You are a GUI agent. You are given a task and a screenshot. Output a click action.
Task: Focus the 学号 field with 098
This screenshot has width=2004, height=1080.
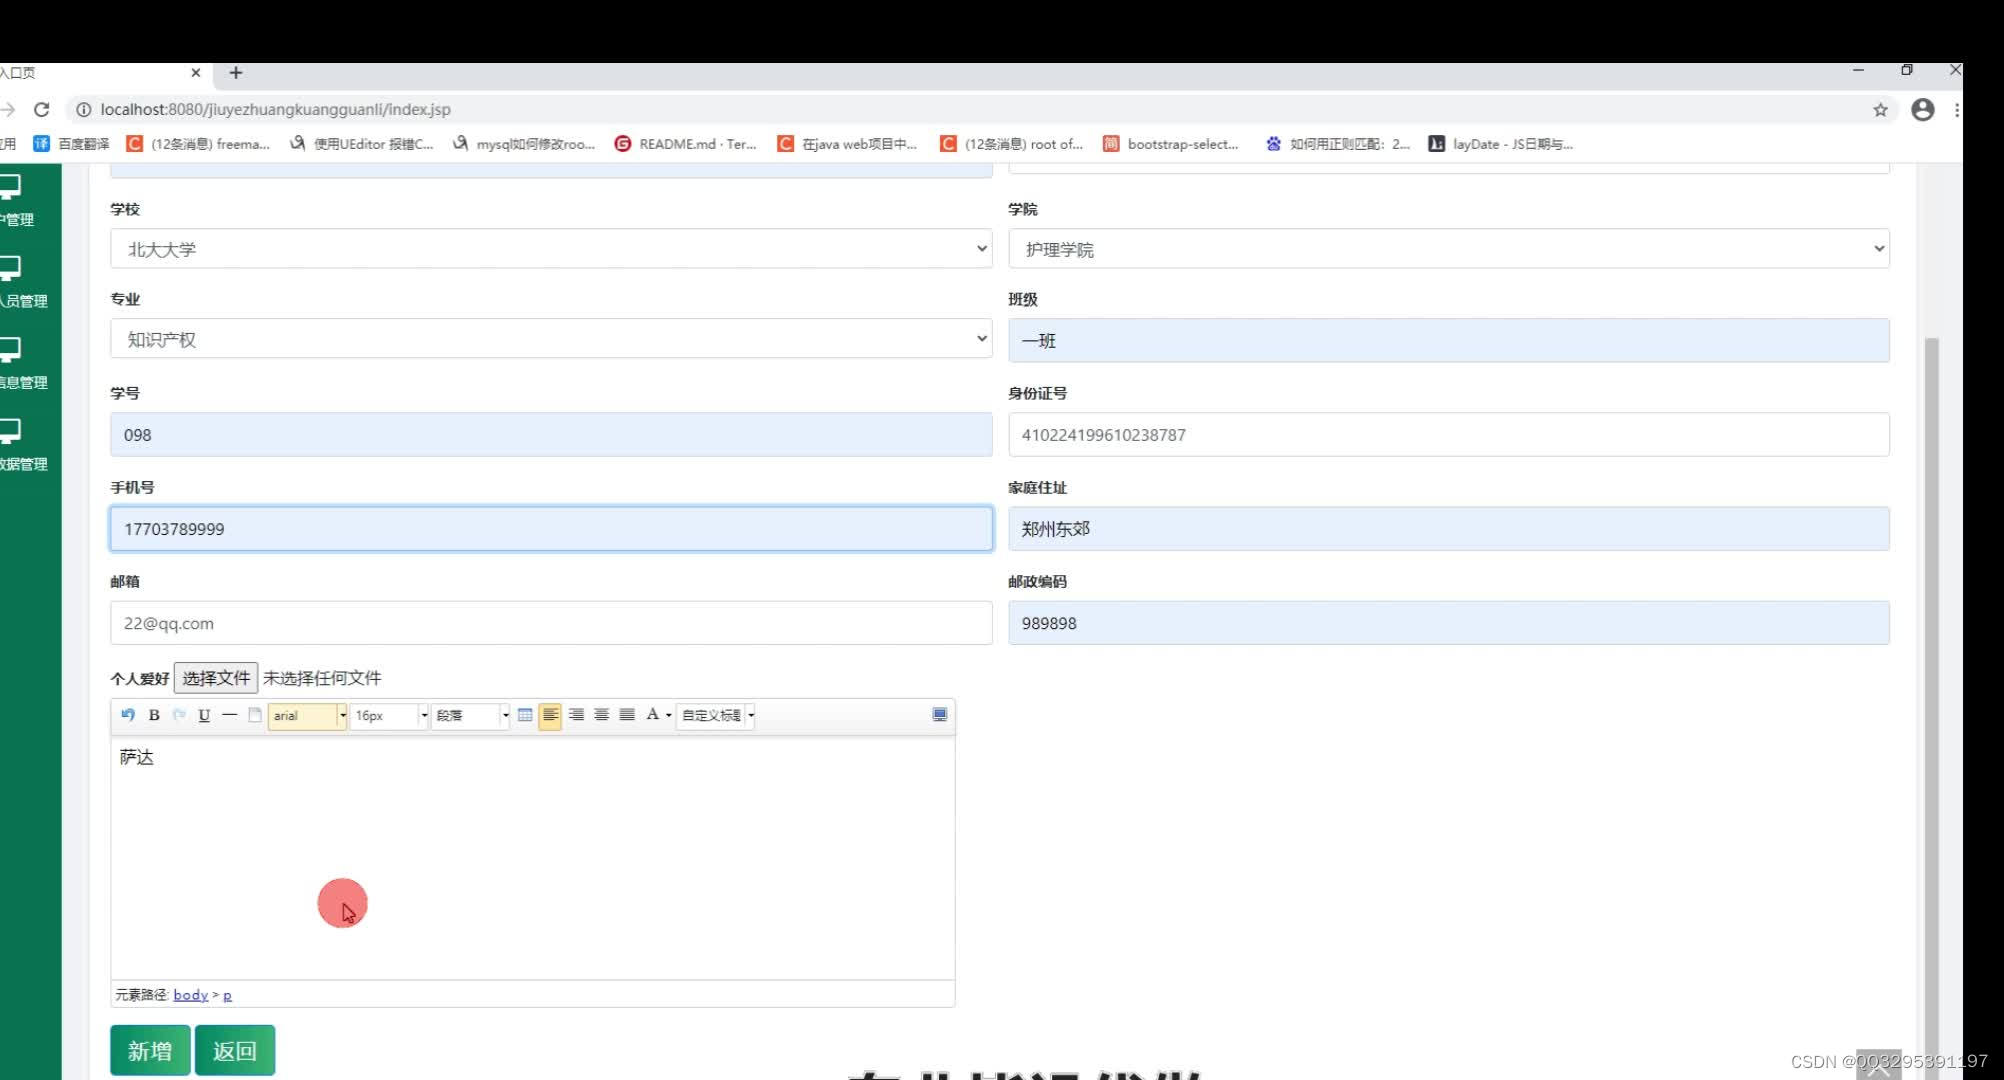[551, 434]
